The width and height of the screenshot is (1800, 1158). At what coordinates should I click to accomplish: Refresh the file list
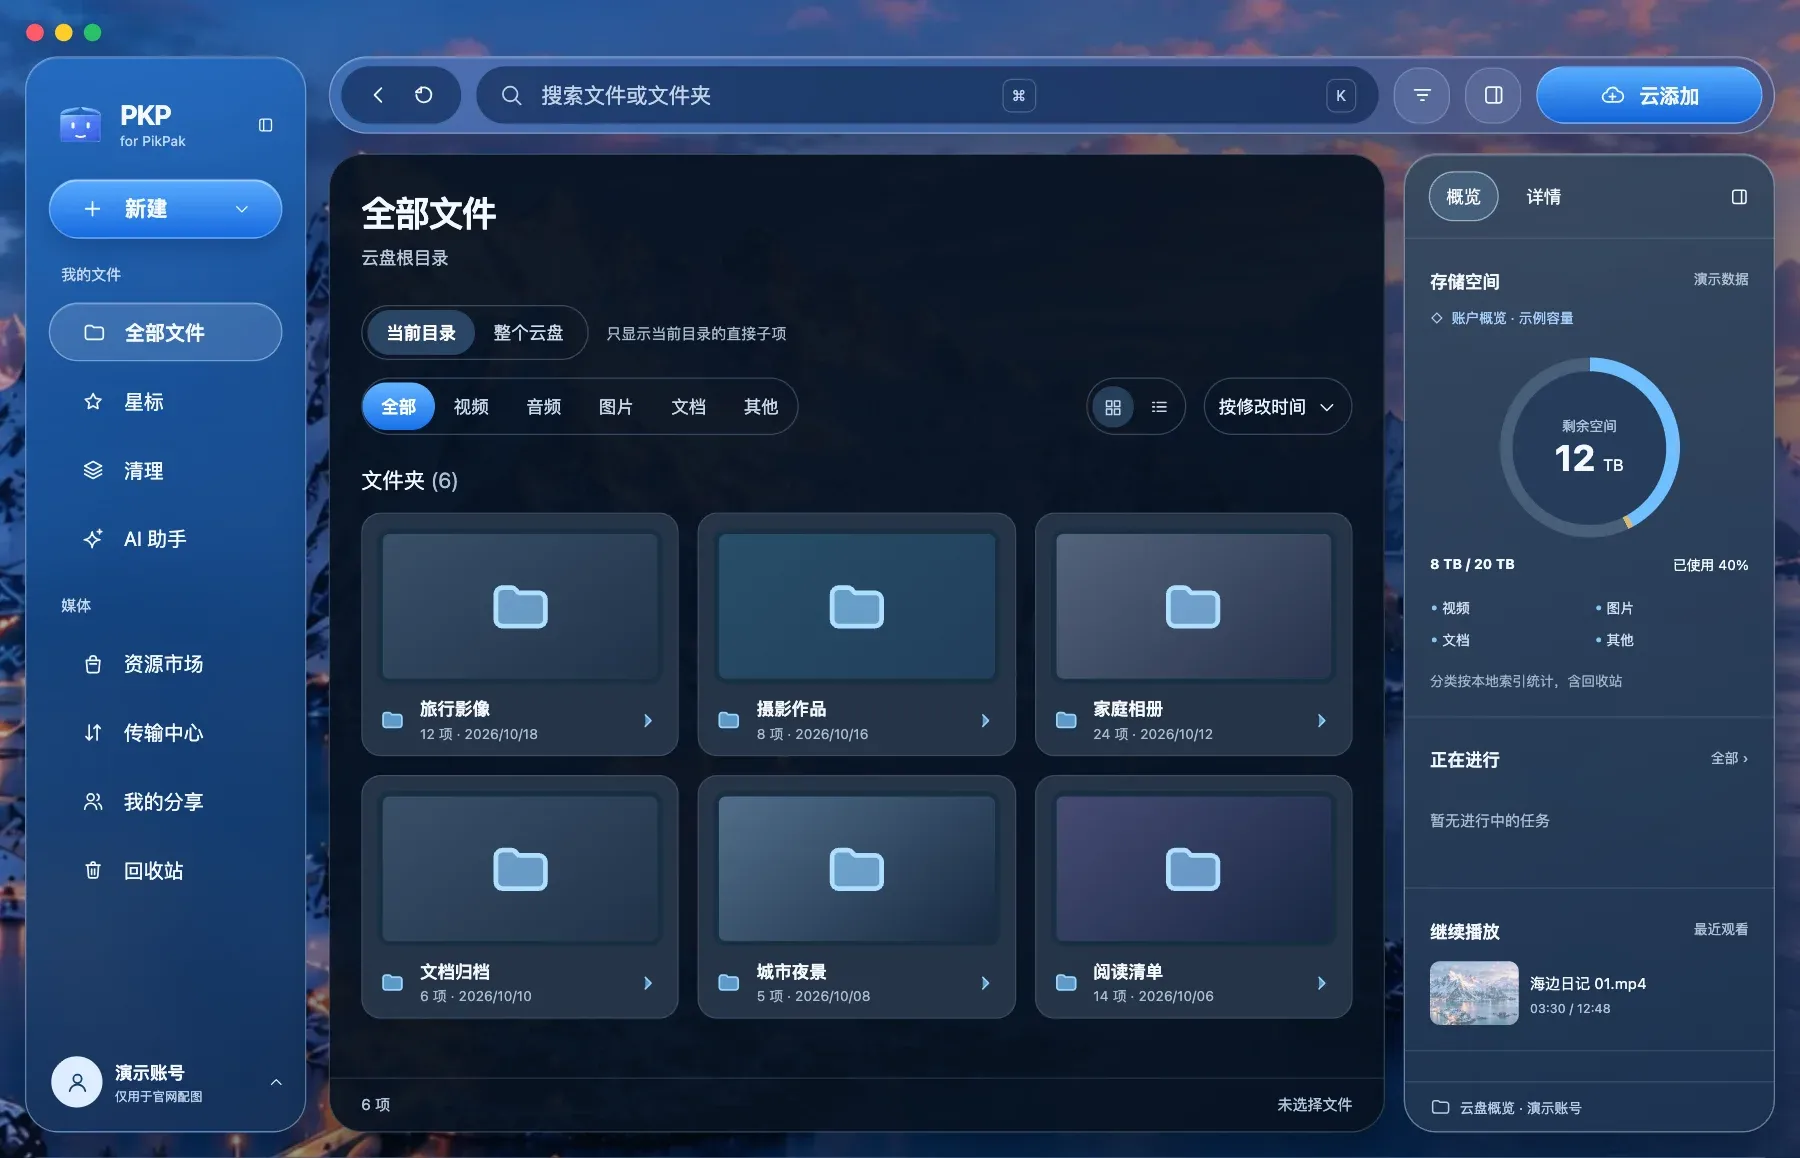tap(424, 95)
